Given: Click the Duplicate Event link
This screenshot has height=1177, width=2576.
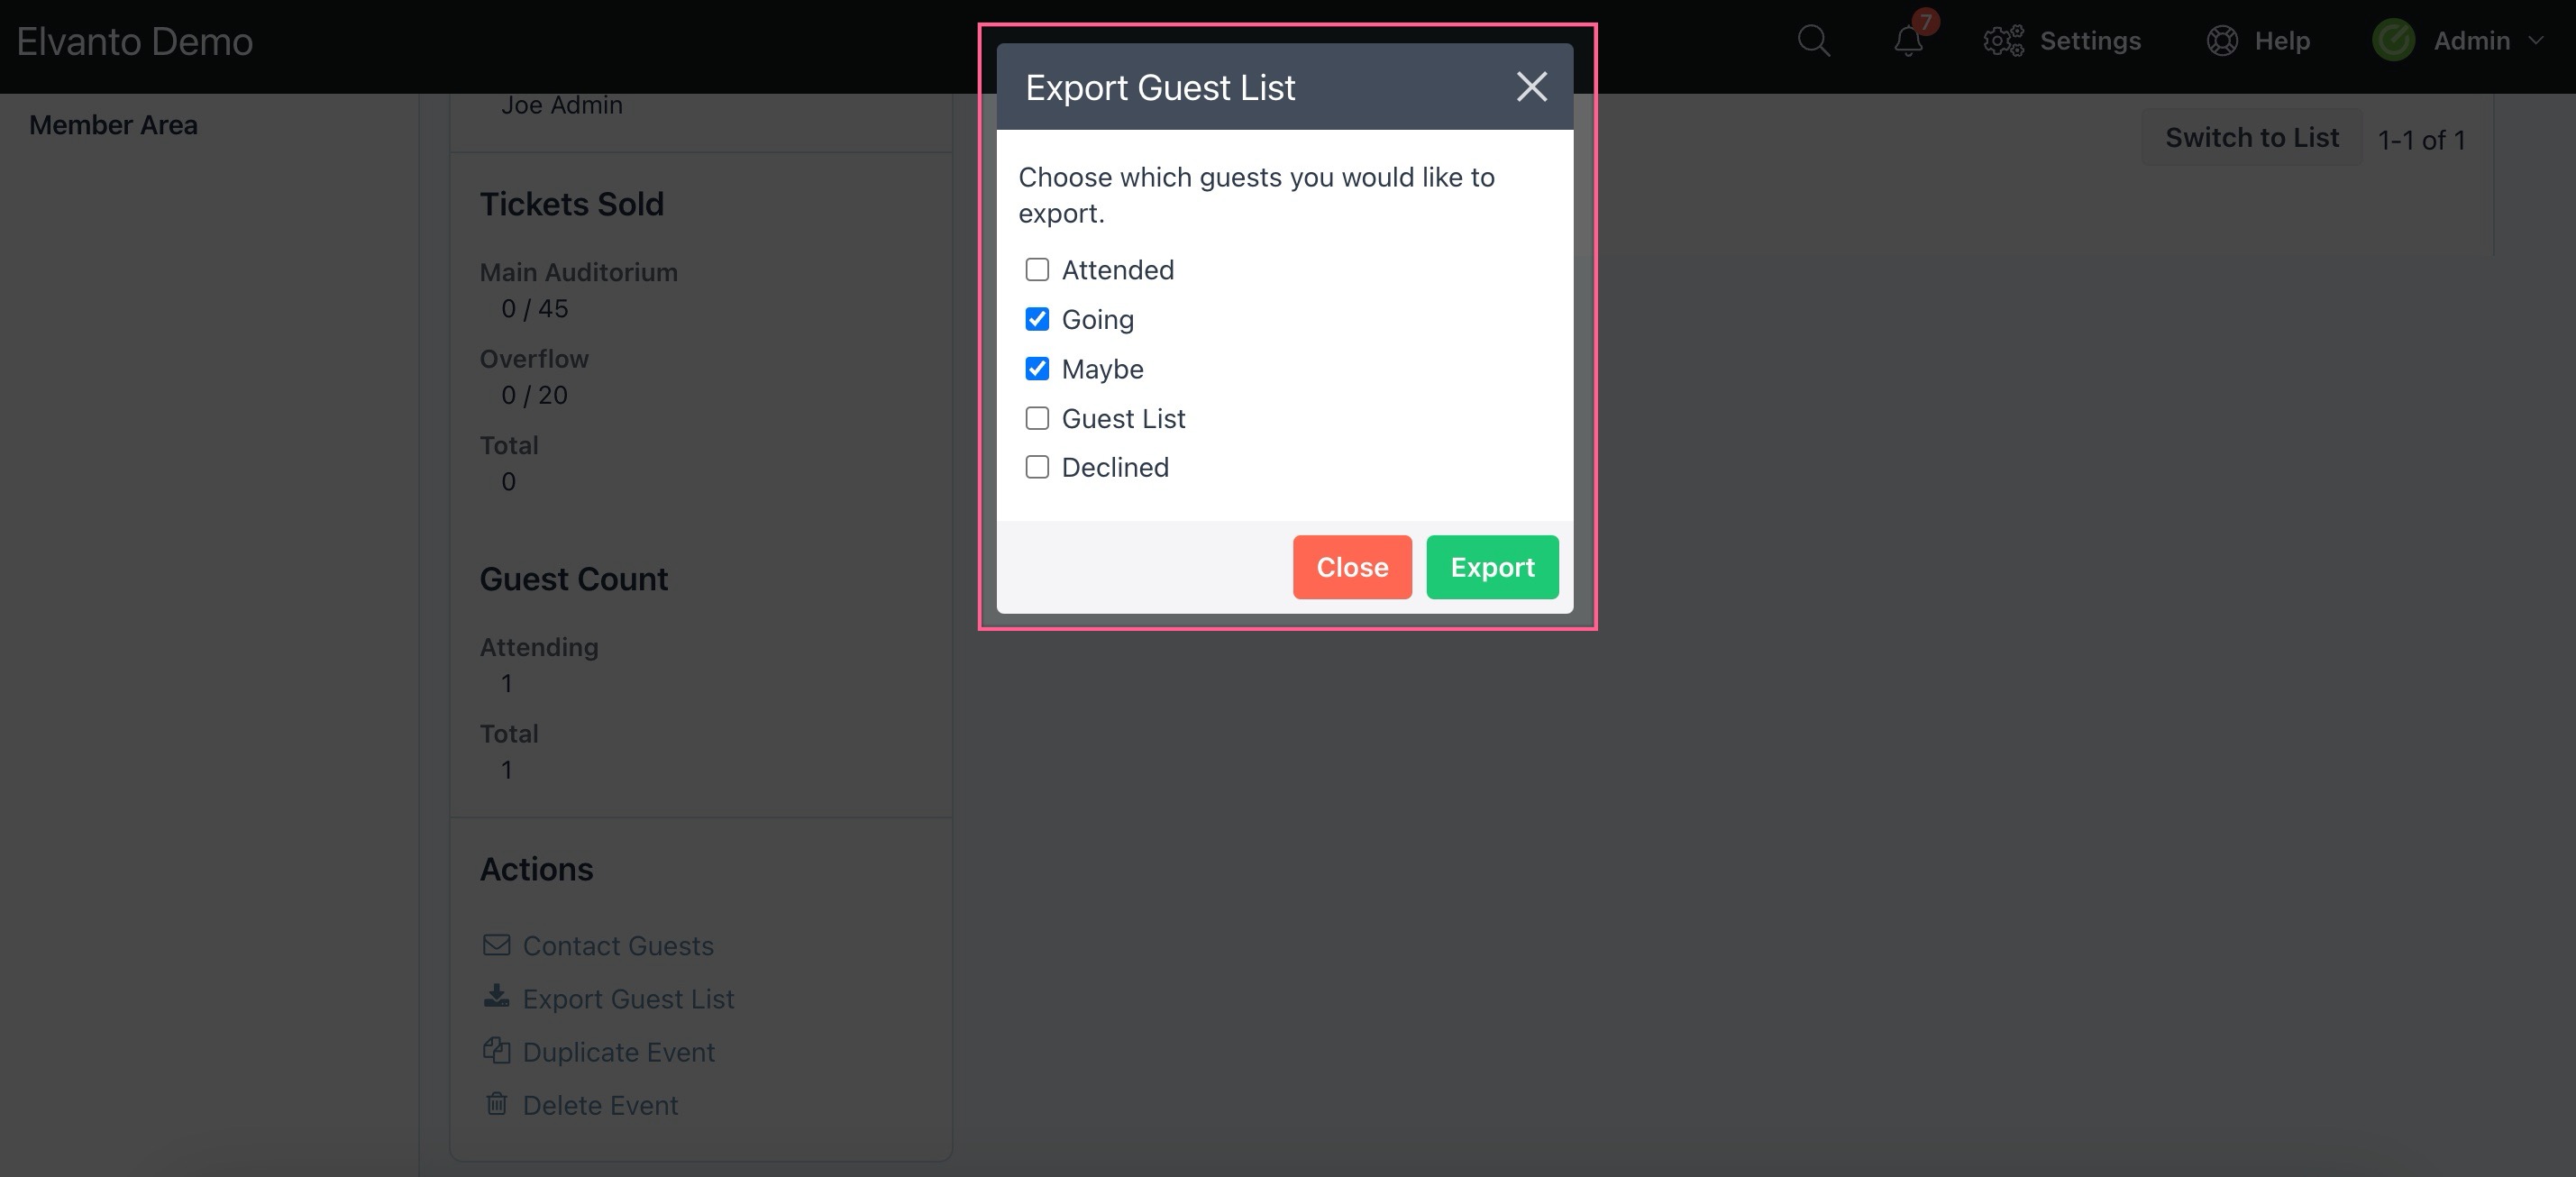Looking at the screenshot, I should pos(618,1052).
